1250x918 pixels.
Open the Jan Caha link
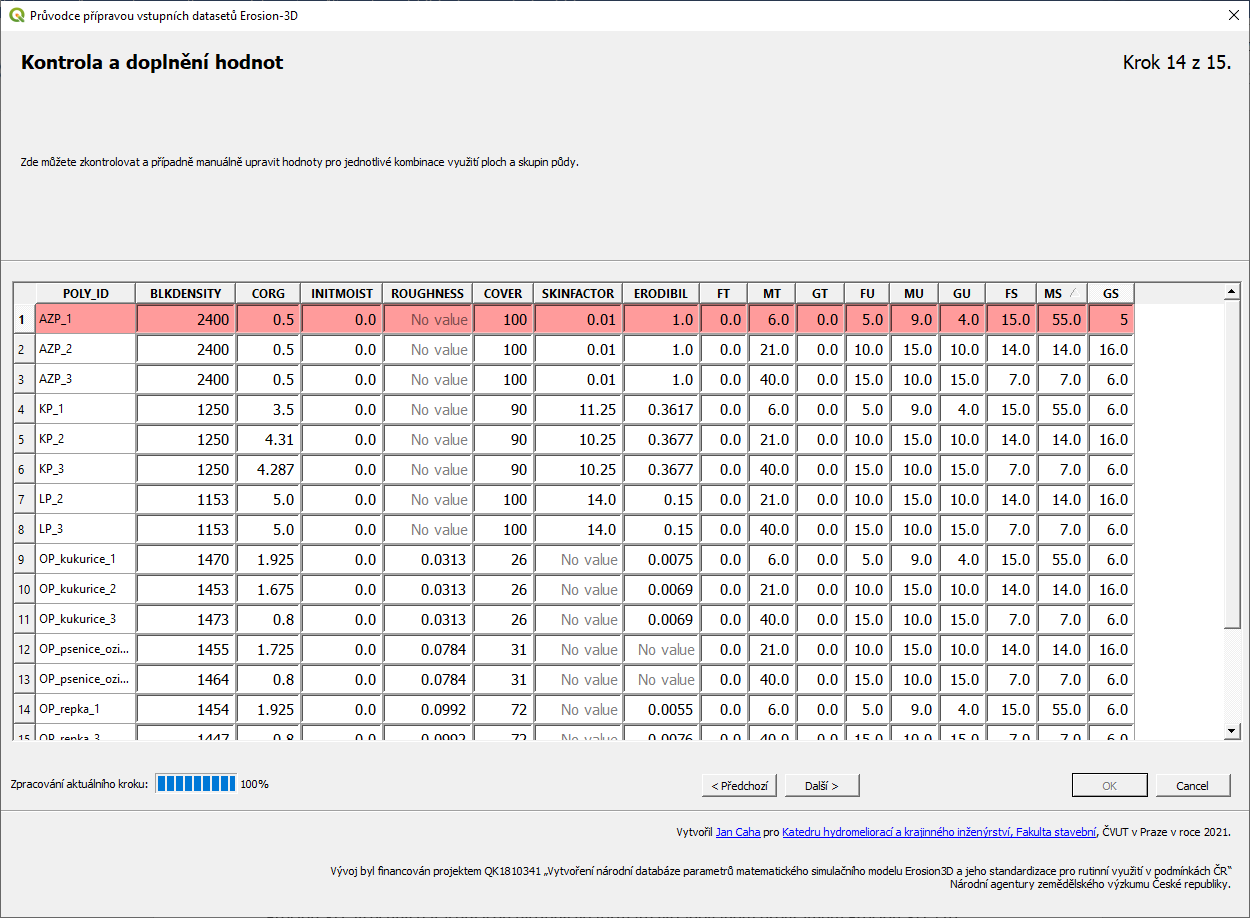tap(739, 832)
